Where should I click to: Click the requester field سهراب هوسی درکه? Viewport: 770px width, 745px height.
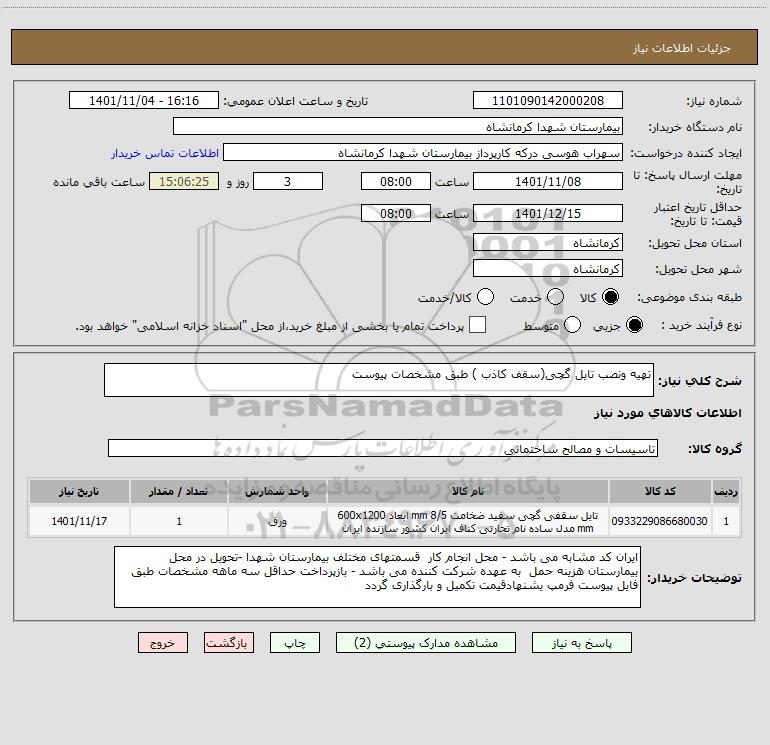click(423, 153)
